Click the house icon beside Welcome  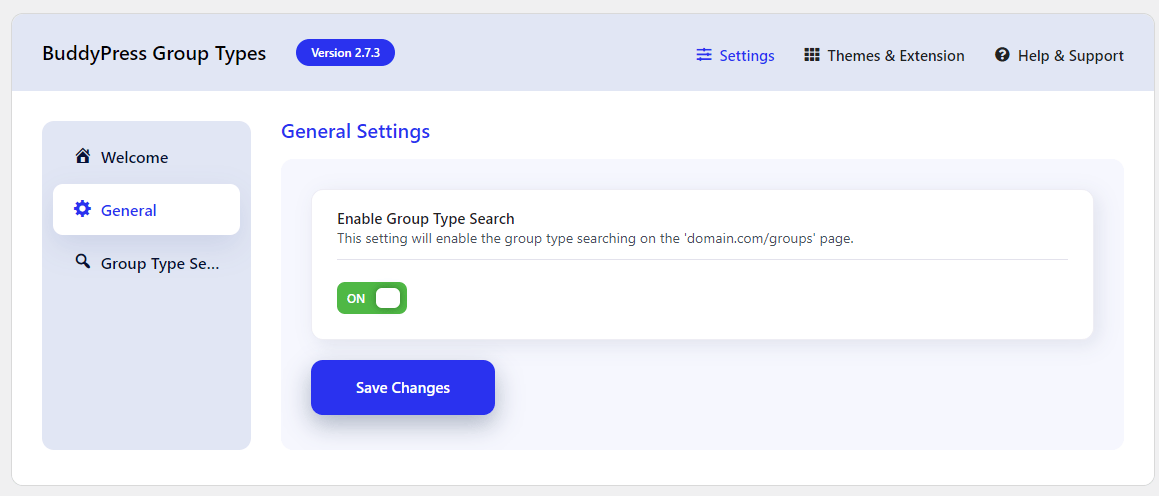(x=83, y=157)
